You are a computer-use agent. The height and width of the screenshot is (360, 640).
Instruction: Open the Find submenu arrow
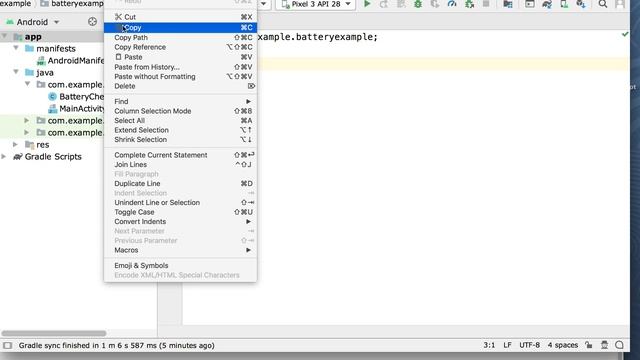248,101
